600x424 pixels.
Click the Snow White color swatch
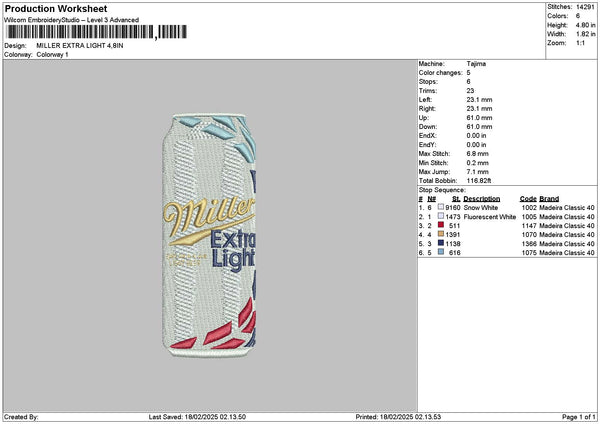441,207
